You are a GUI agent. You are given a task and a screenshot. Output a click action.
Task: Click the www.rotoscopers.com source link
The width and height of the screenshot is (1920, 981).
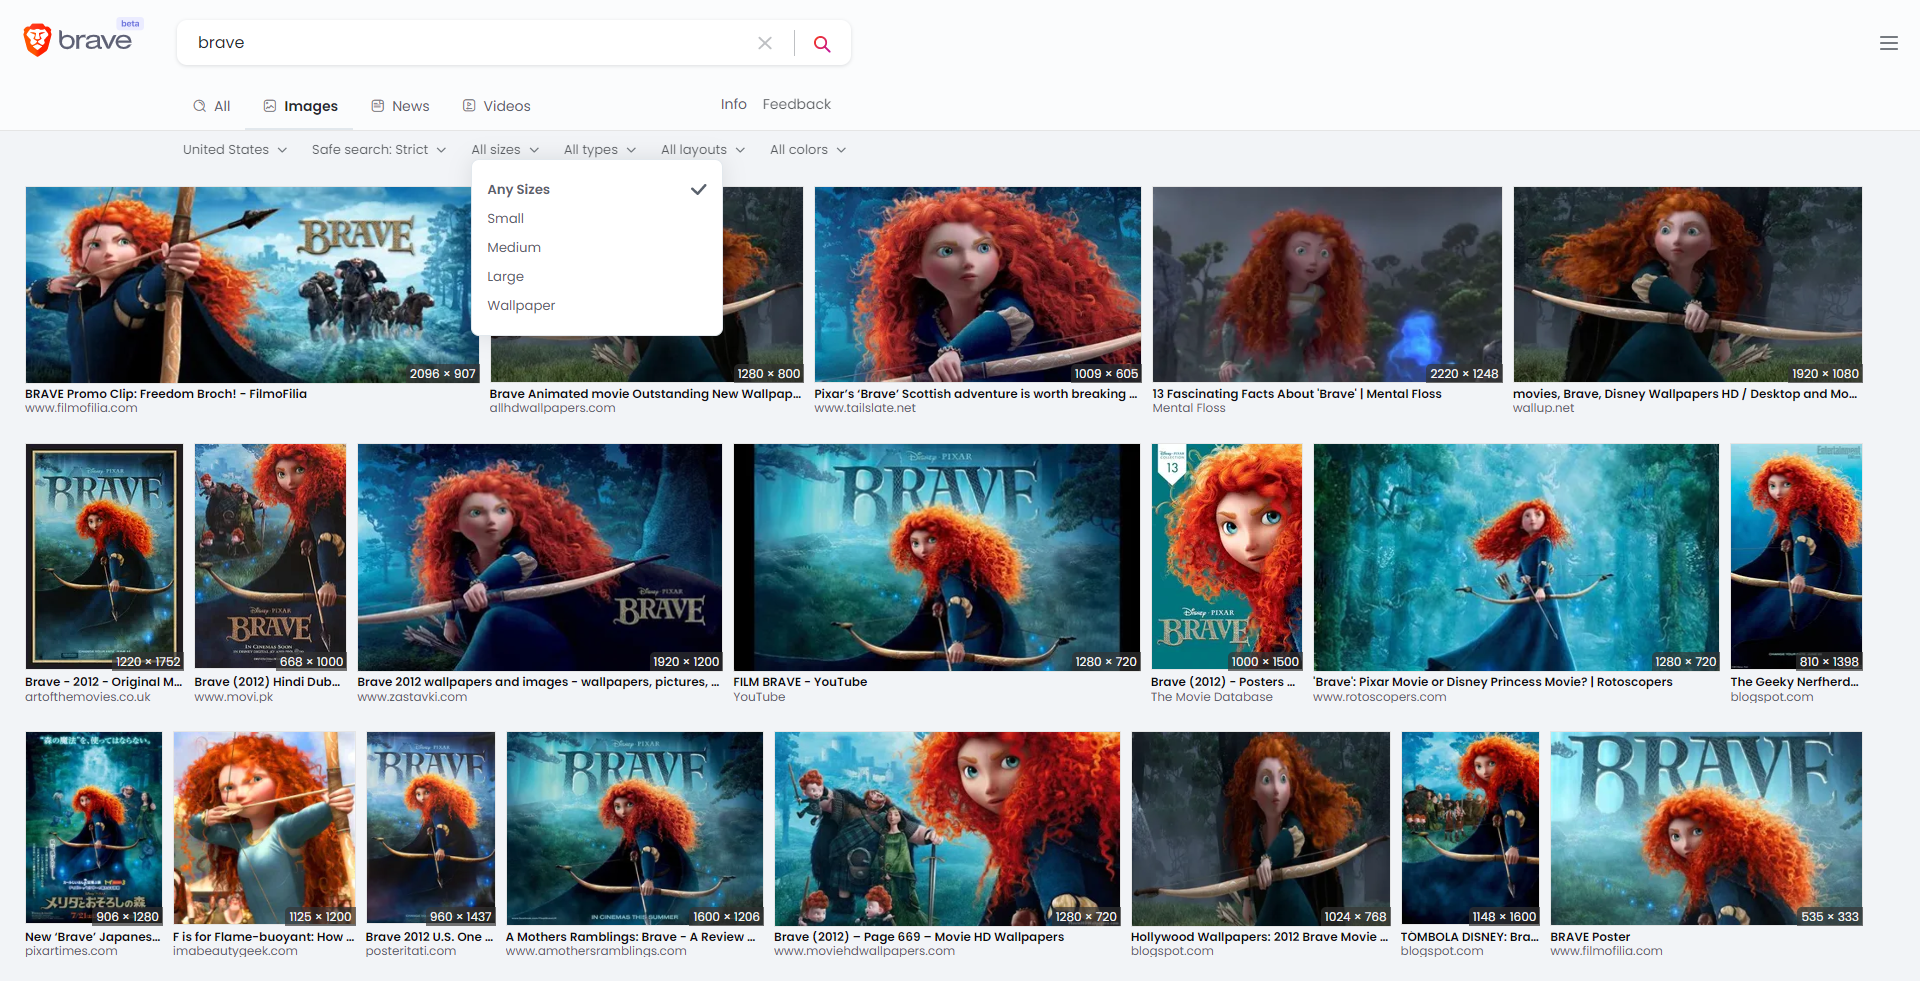pyautogui.click(x=1379, y=697)
